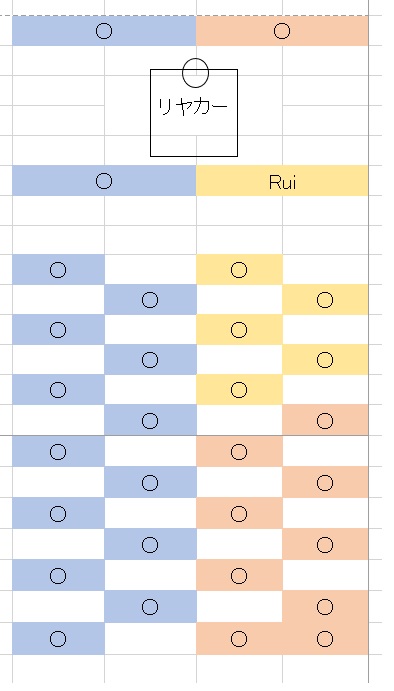The width and height of the screenshot is (394, 691).
Task: Select the first-column blue cell just below the divider line
Action: pos(58,451)
